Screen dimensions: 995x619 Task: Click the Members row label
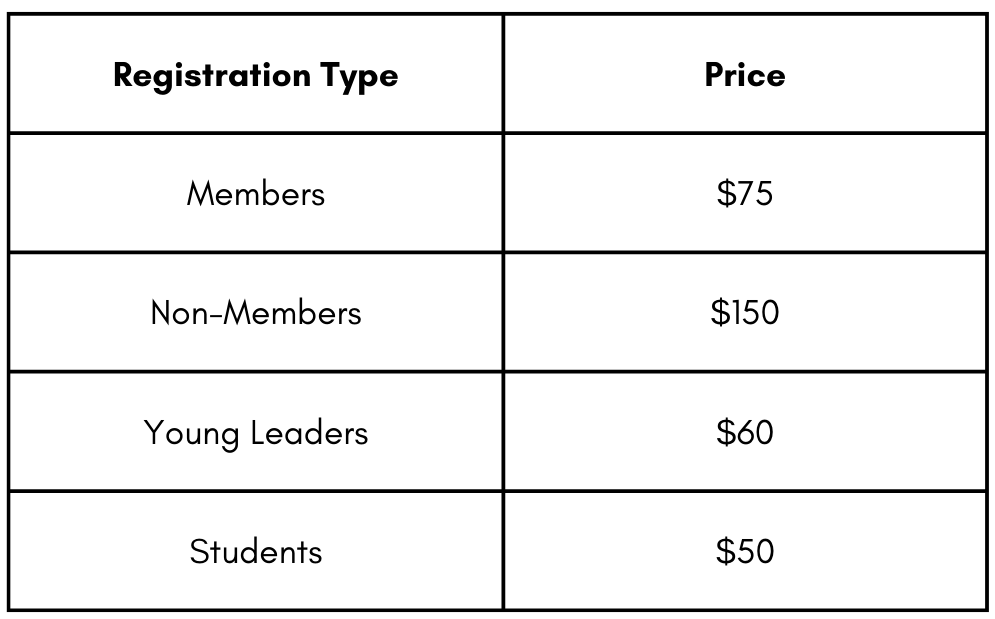[256, 193]
